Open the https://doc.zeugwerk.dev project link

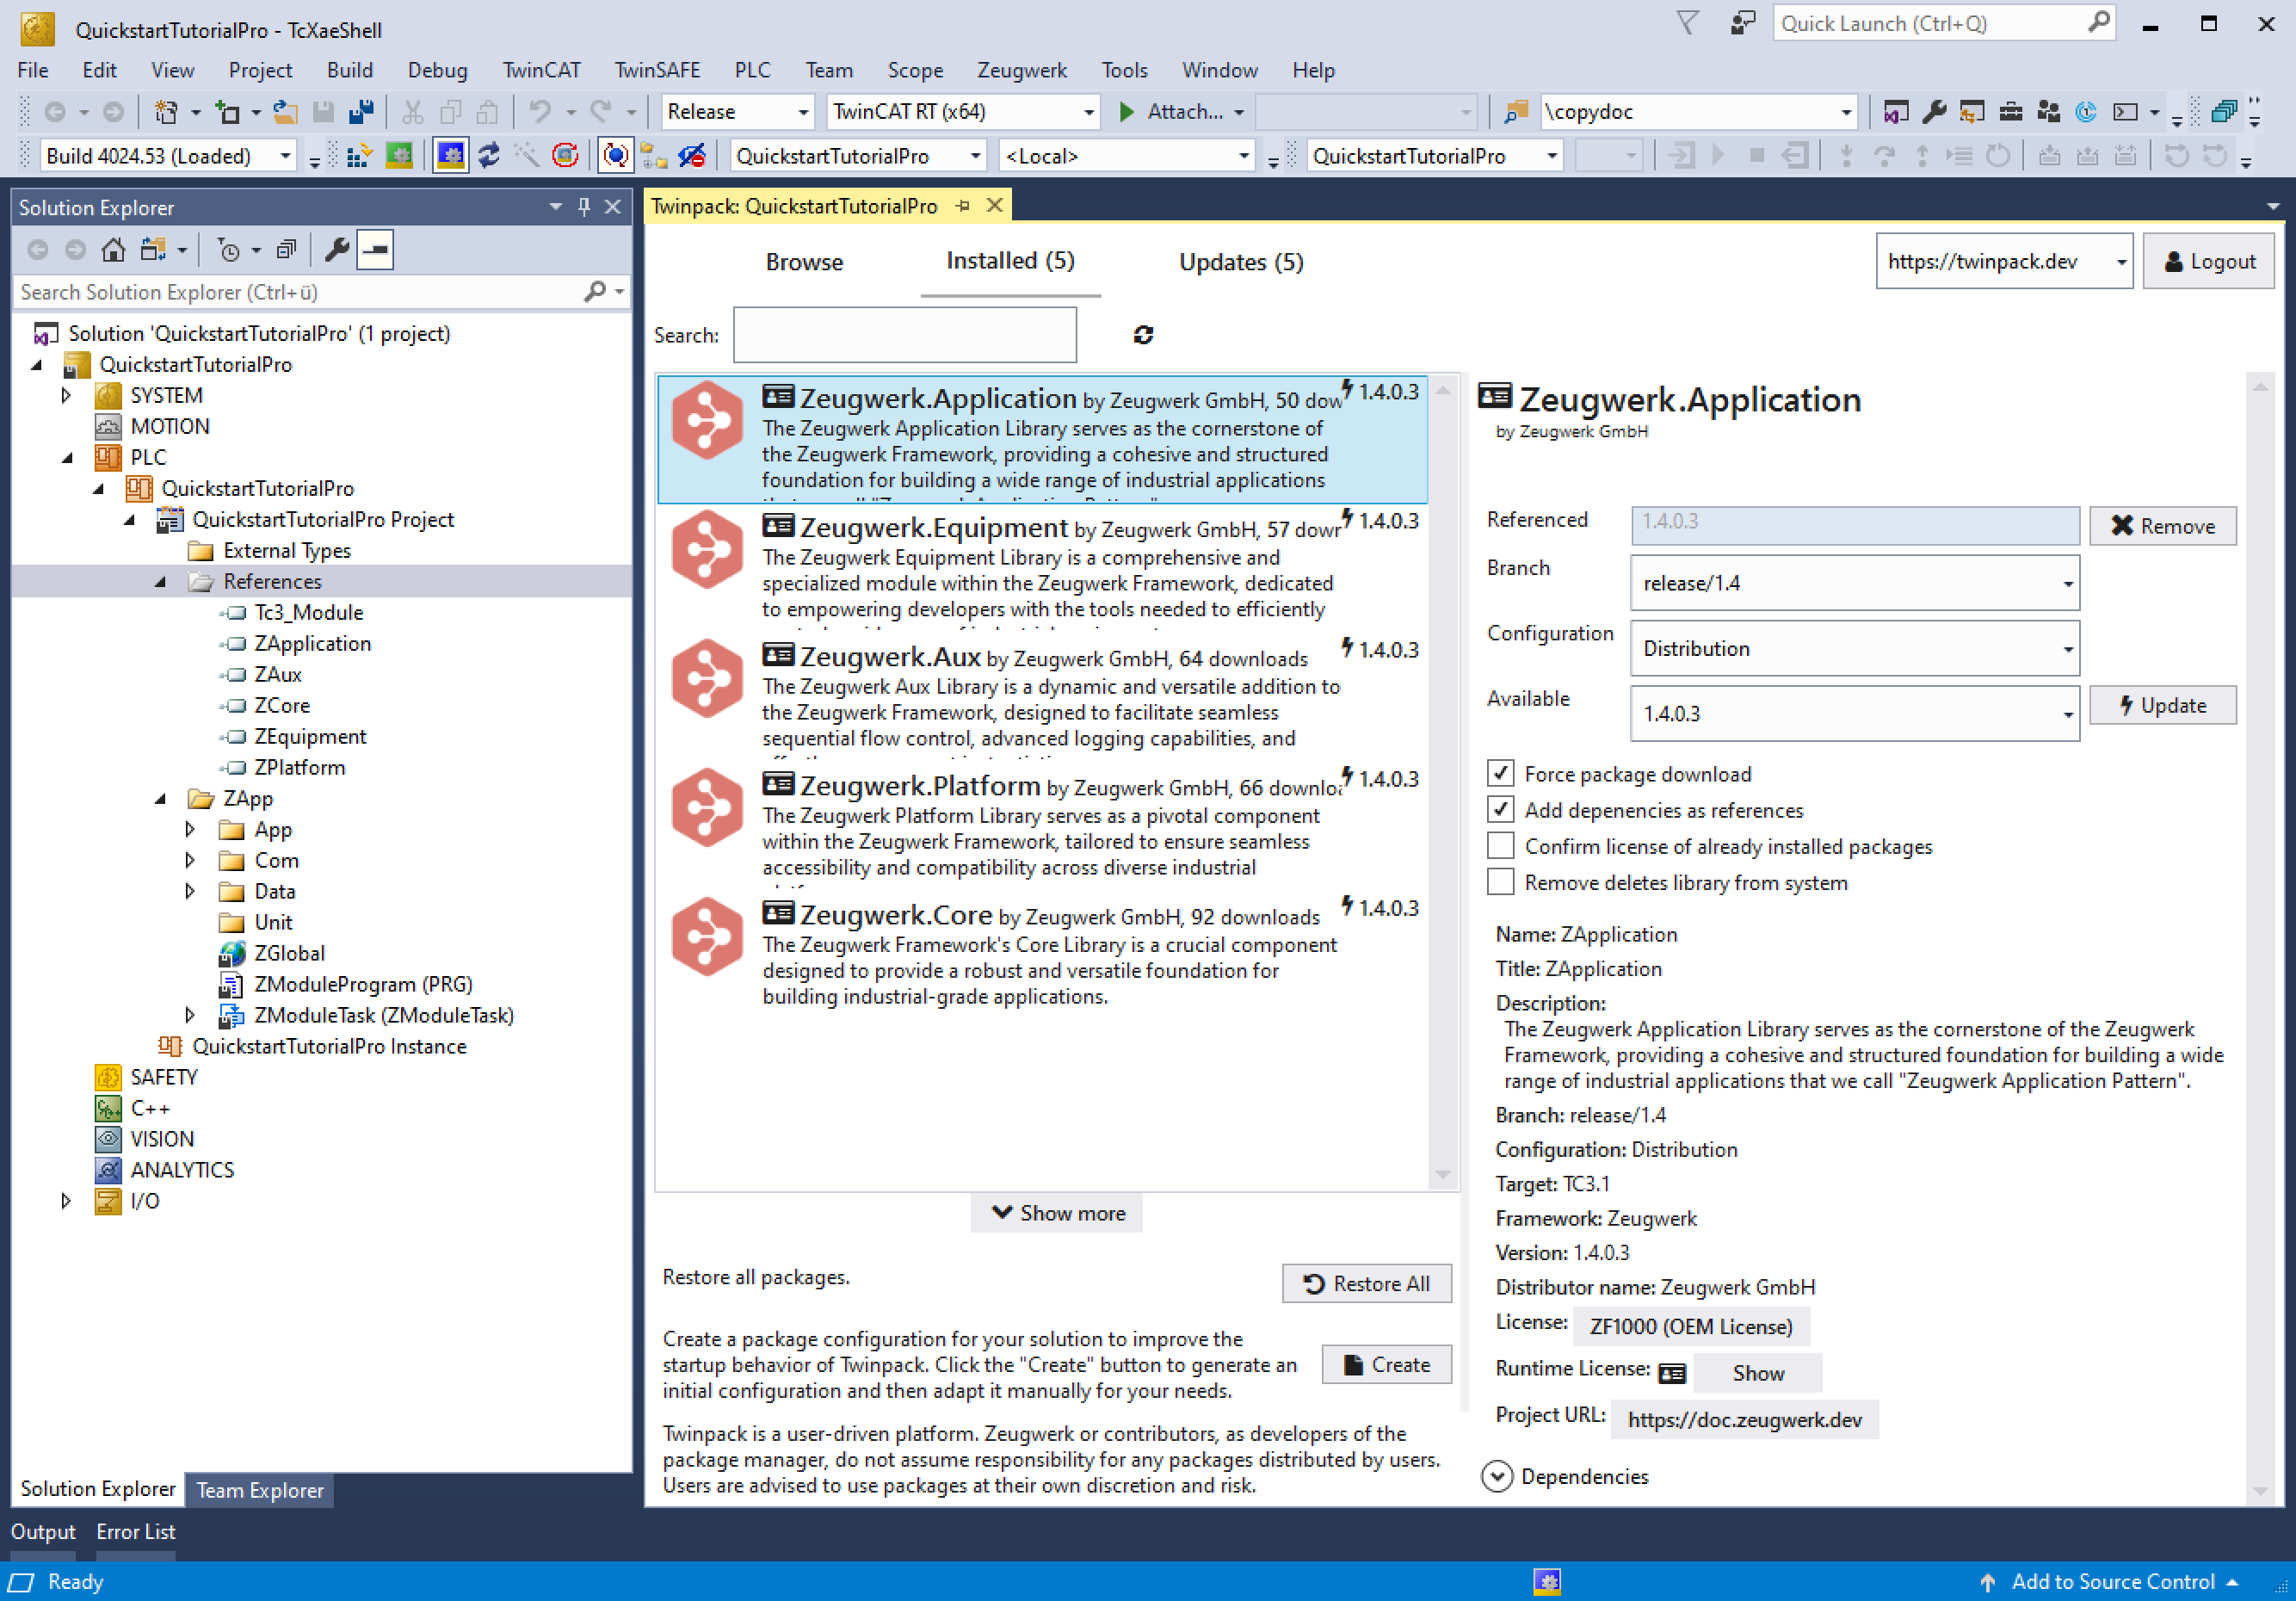(1744, 1419)
